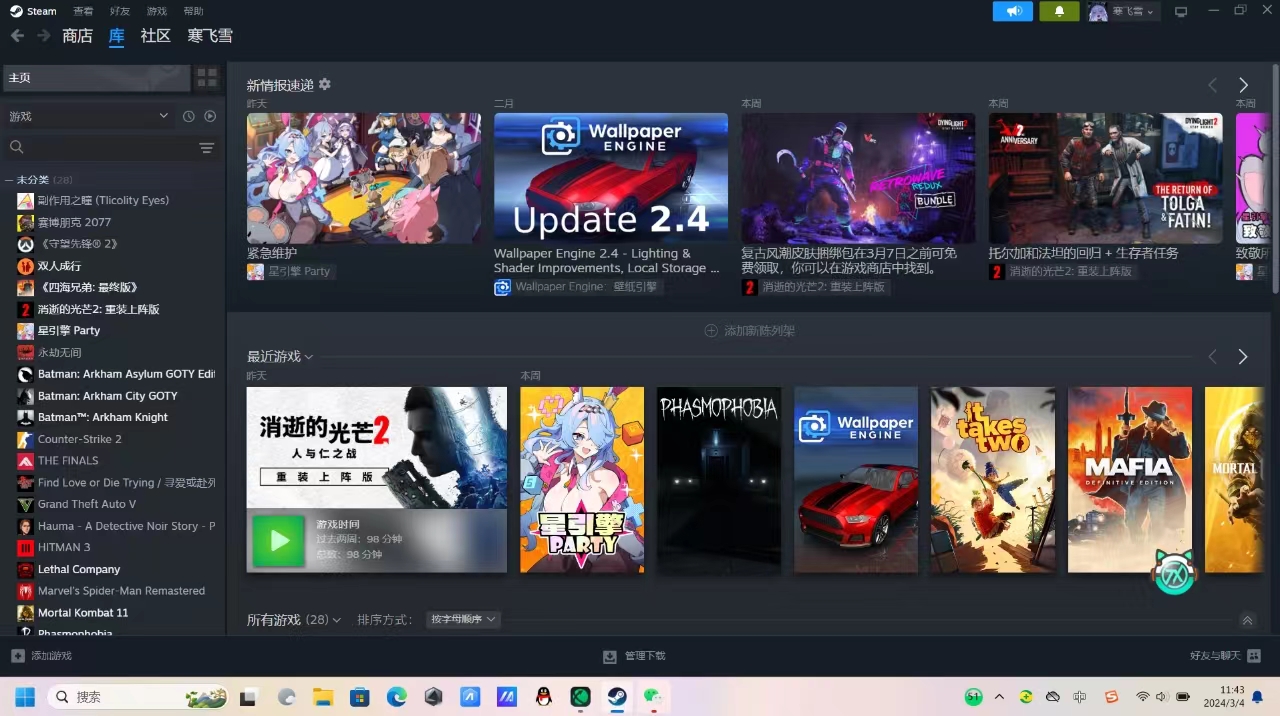This screenshot has width=1280, height=716.
Task: Open the 游戏 menu
Action: (157, 11)
